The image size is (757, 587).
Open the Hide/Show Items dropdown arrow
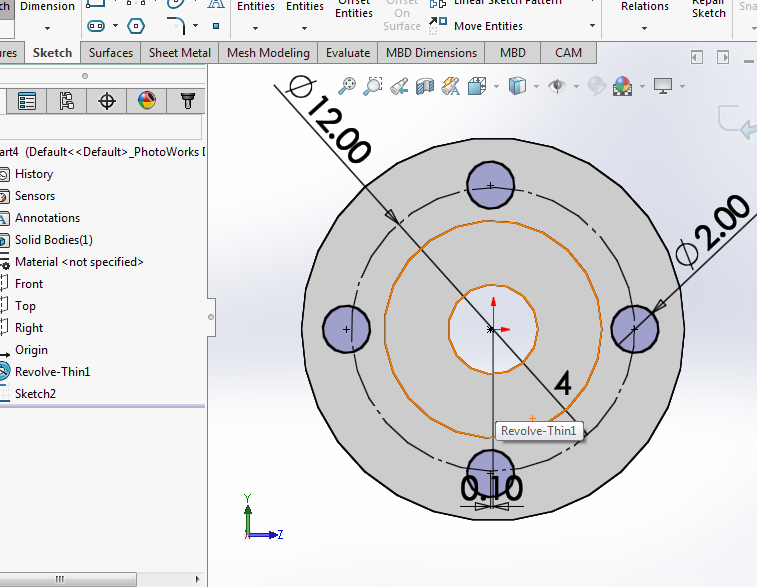click(x=576, y=87)
